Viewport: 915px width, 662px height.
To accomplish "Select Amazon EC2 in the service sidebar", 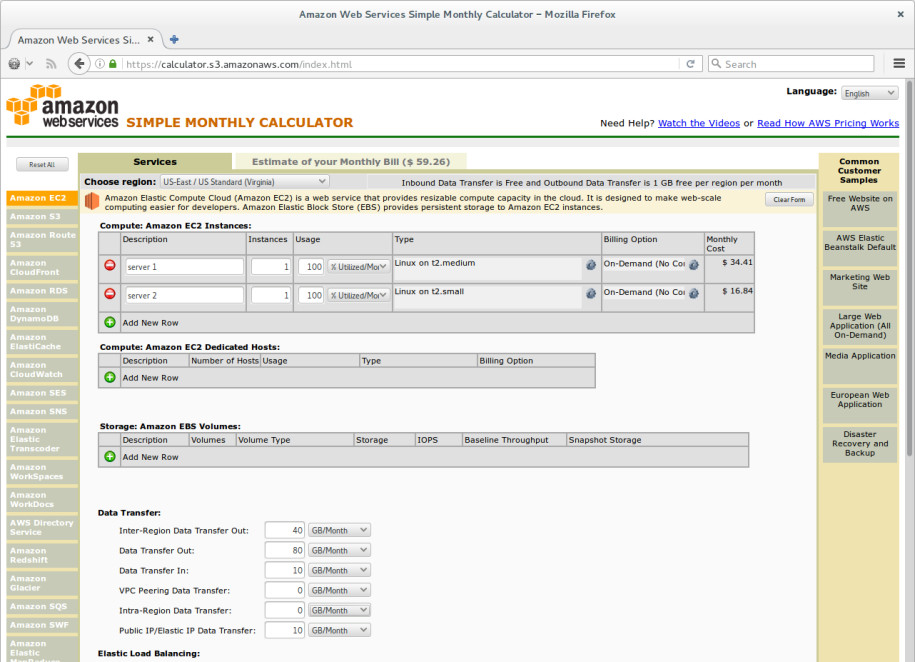I will tap(42, 198).
